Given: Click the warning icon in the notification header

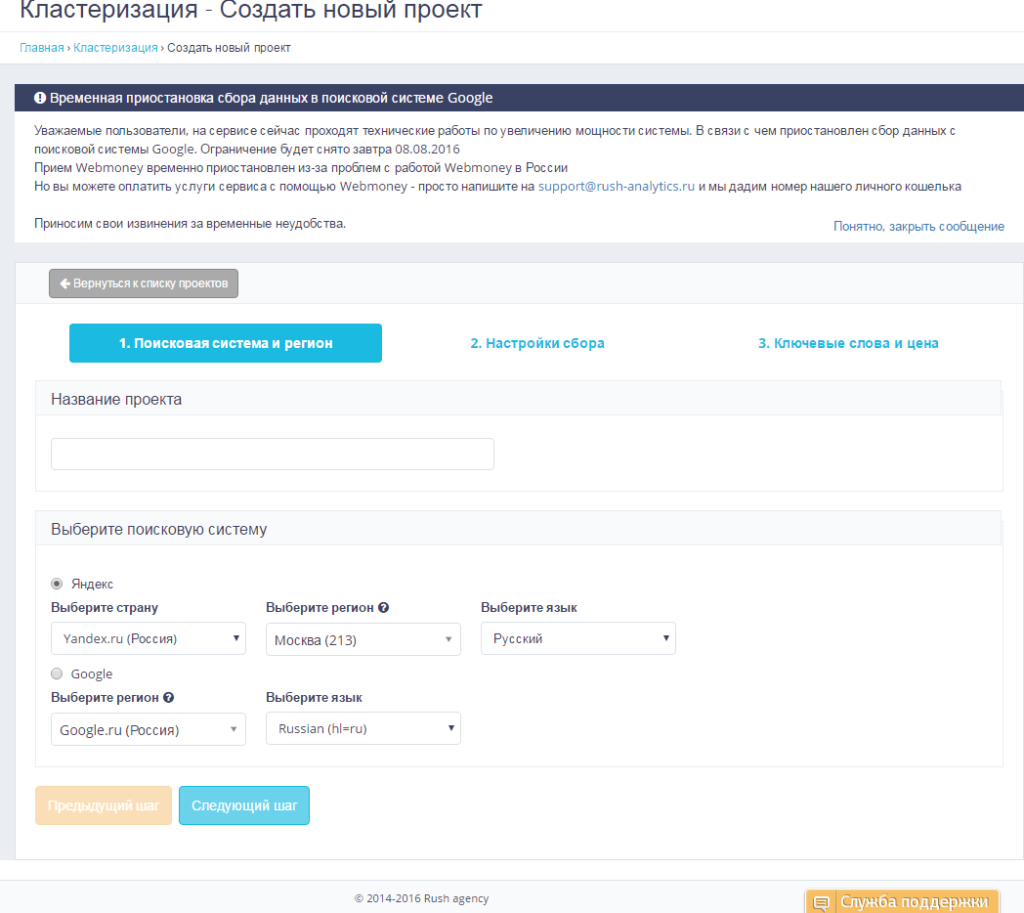Looking at the screenshot, I should pos(40,98).
